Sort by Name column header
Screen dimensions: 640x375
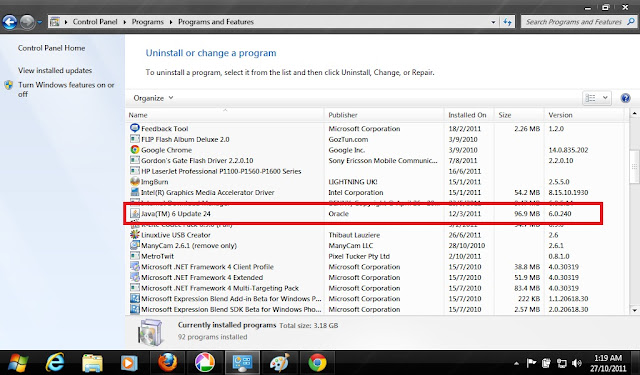(225, 115)
